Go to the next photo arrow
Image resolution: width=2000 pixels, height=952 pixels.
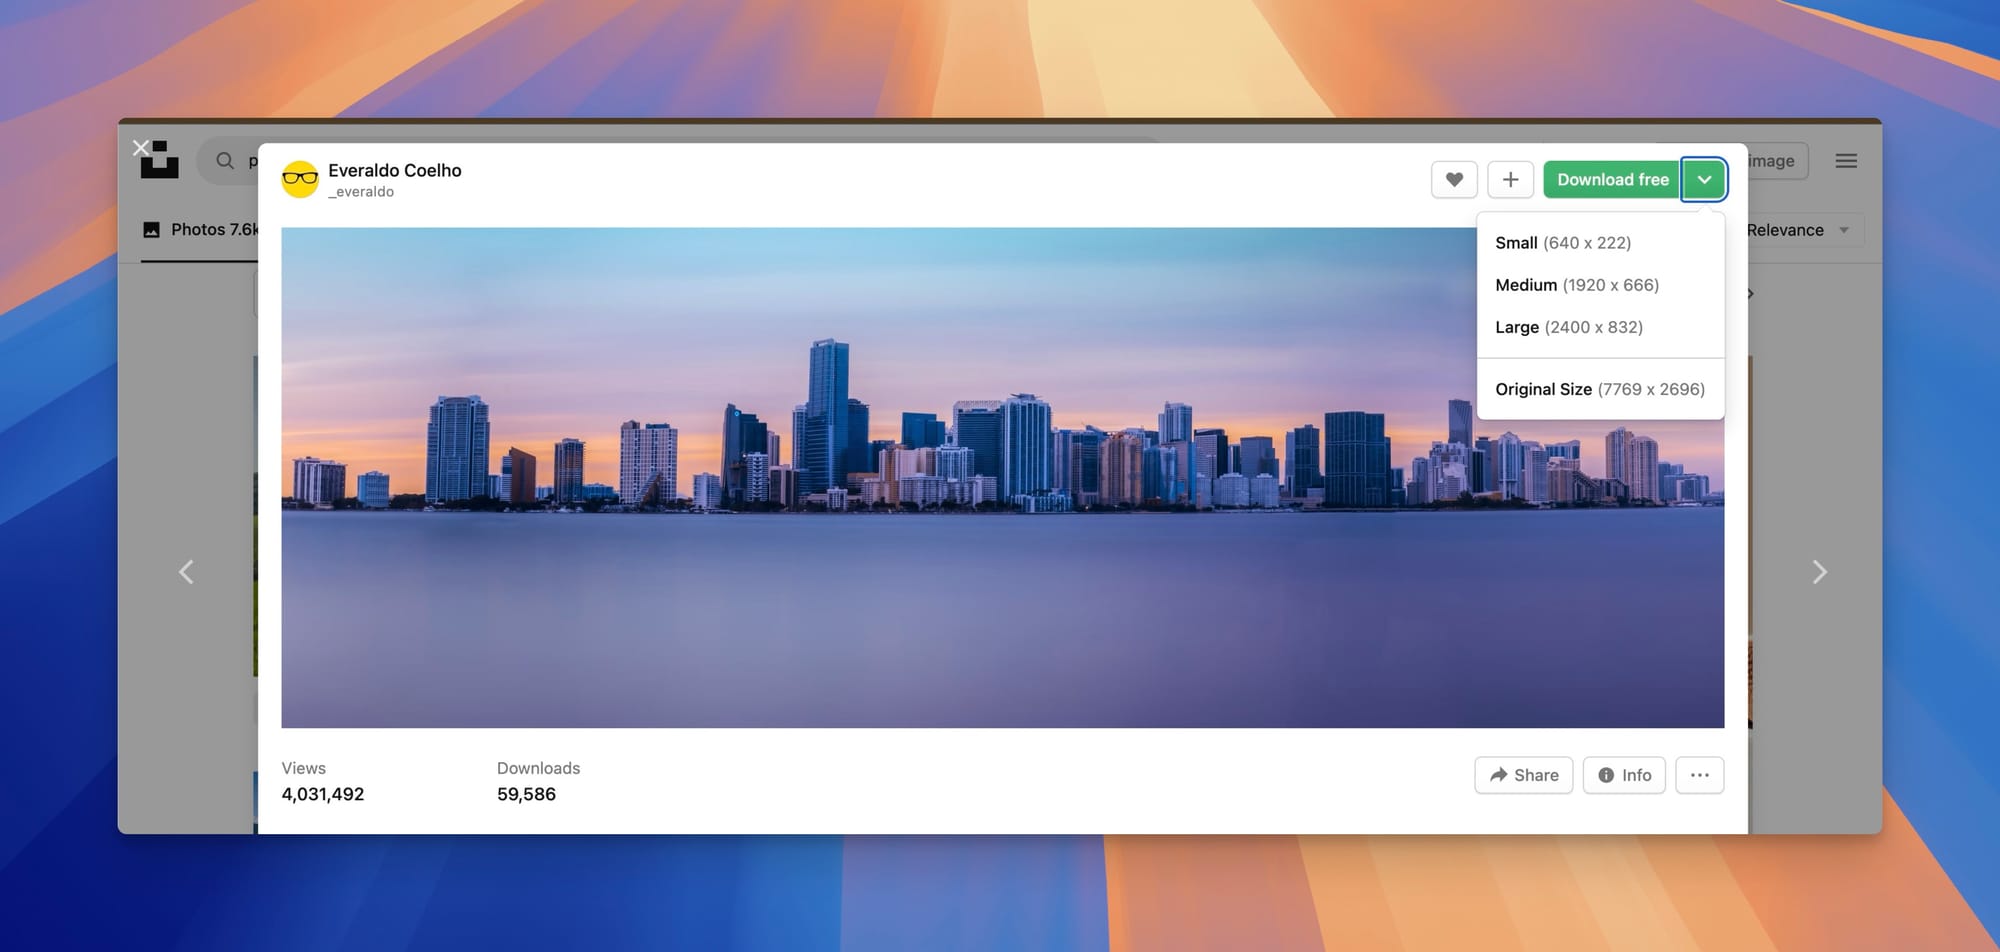pos(1819,572)
